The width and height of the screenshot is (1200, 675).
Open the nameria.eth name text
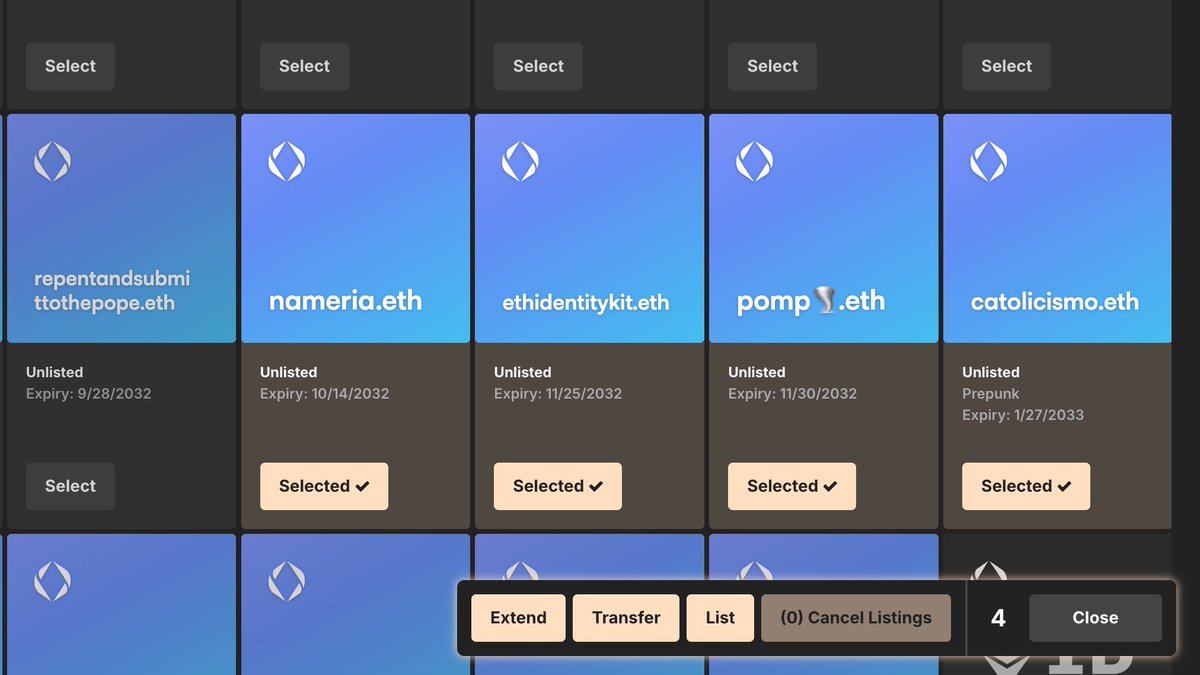click(345, 301)
